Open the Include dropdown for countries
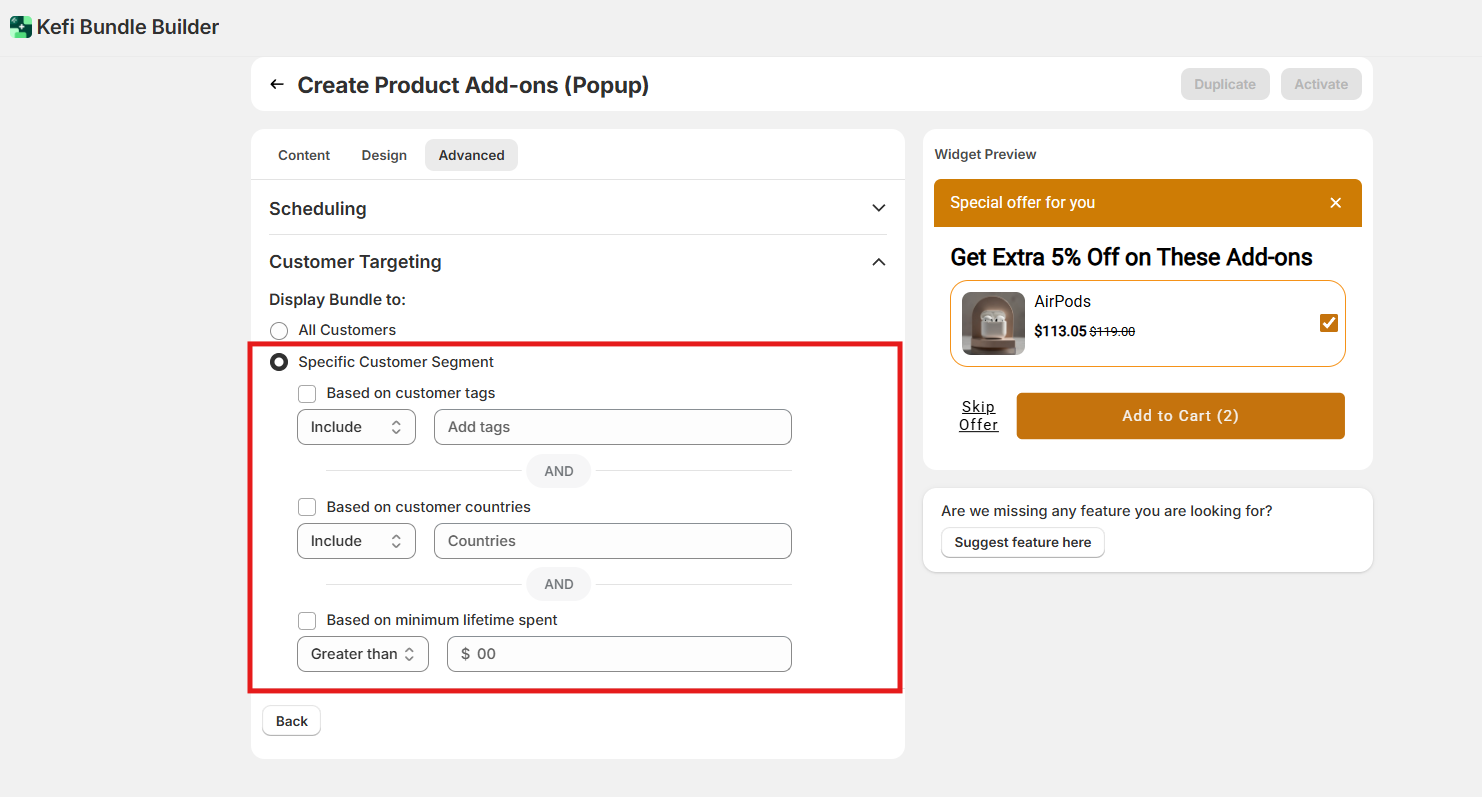The width and height of the screenshot is (1482, 797). click(x=356, y=541)
